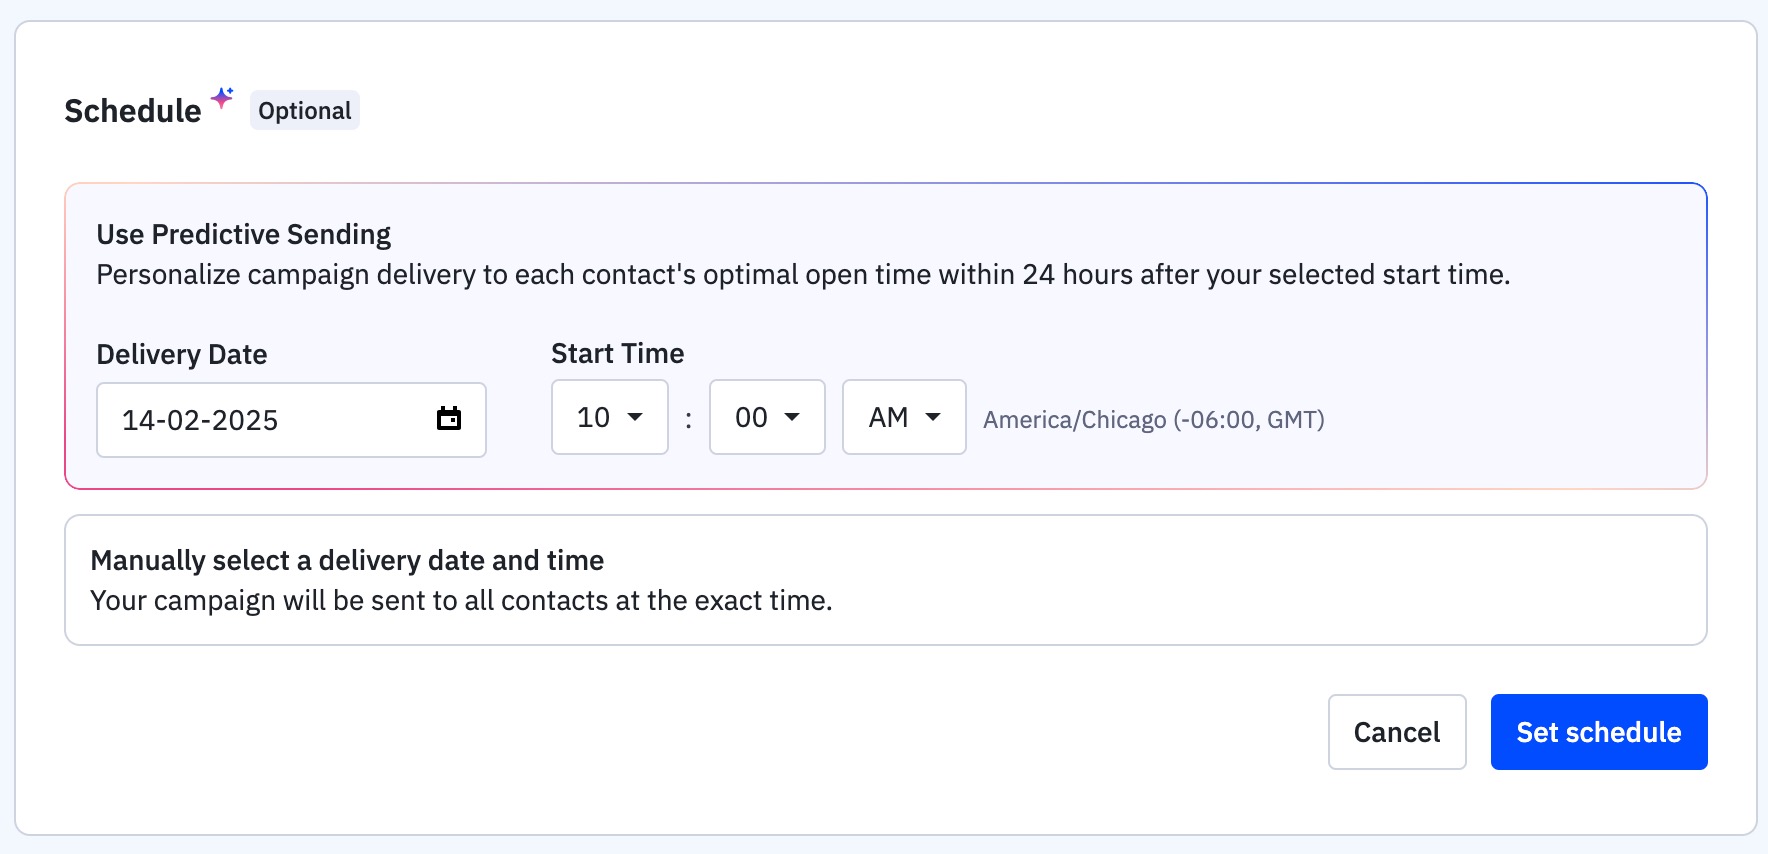Screen dimensions: 1768x854
Task: Open the calendar picker icon
Action: click(x=449, y=419)
